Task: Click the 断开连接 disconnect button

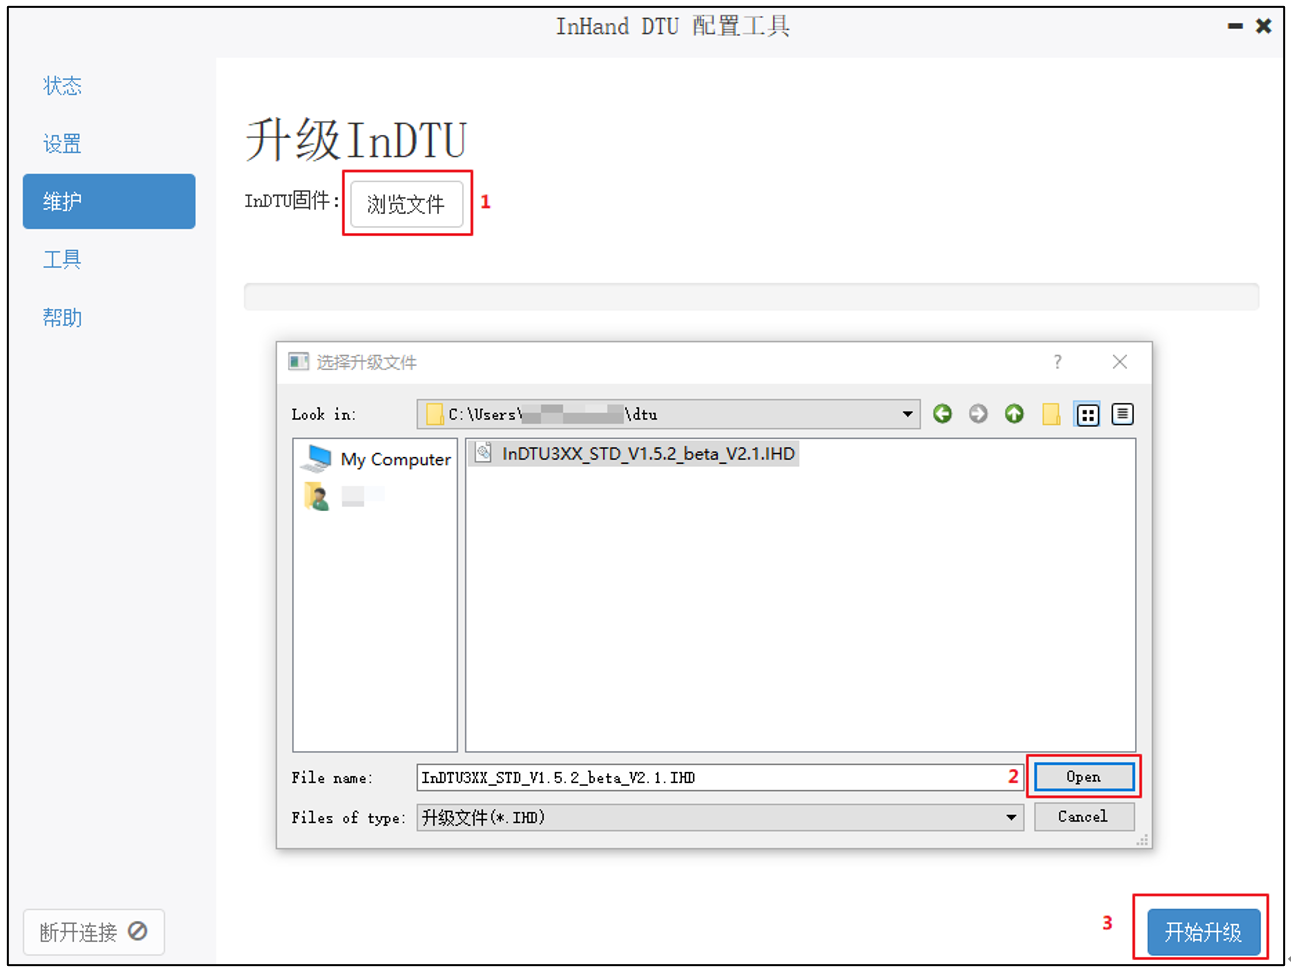Action: [93, 932]
